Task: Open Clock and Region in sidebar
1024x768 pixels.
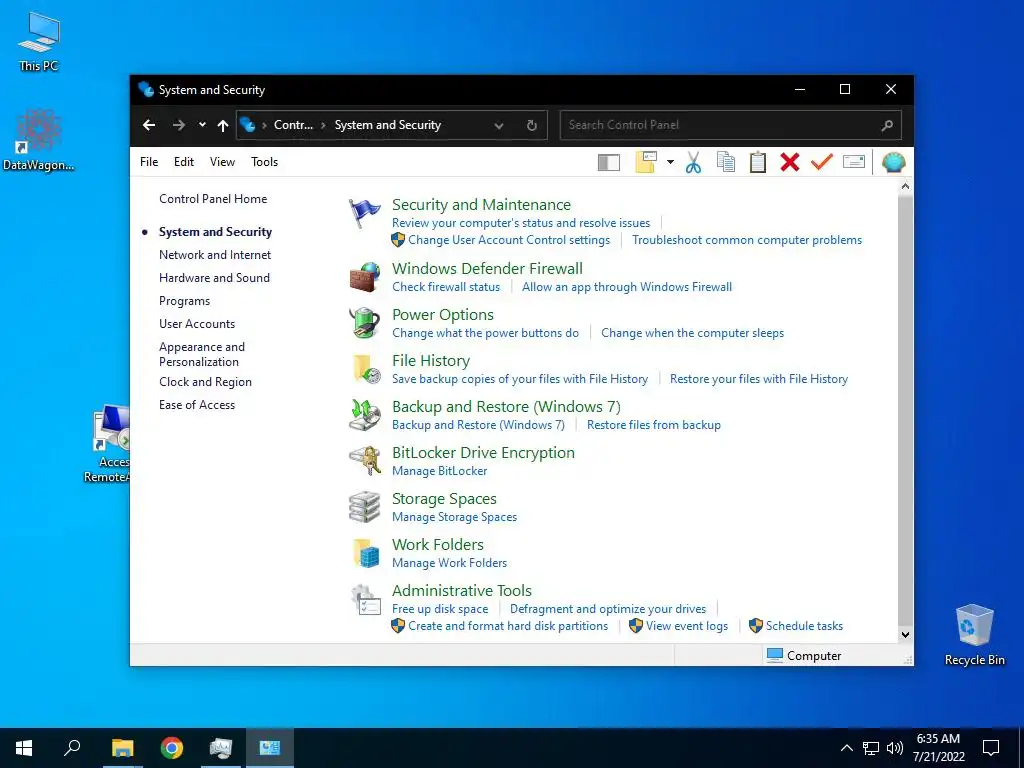Action: (205, 382)
